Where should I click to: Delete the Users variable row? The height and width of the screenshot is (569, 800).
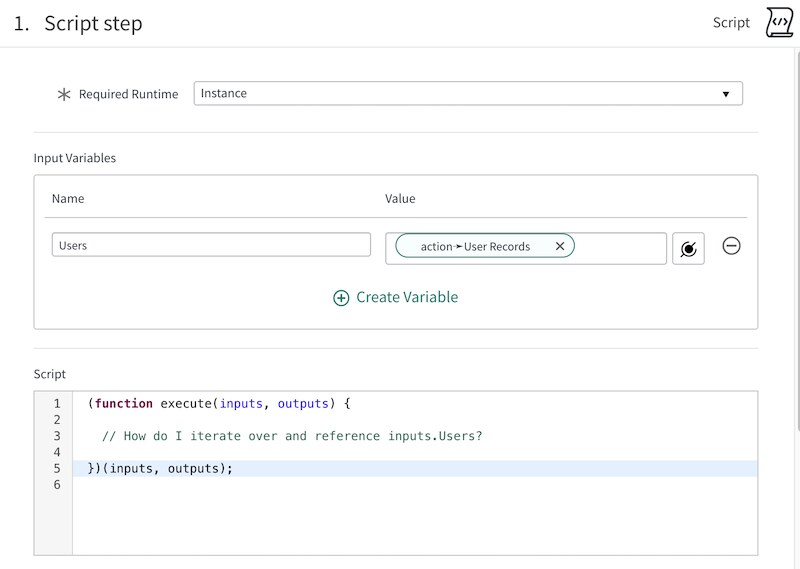(731, 246)
